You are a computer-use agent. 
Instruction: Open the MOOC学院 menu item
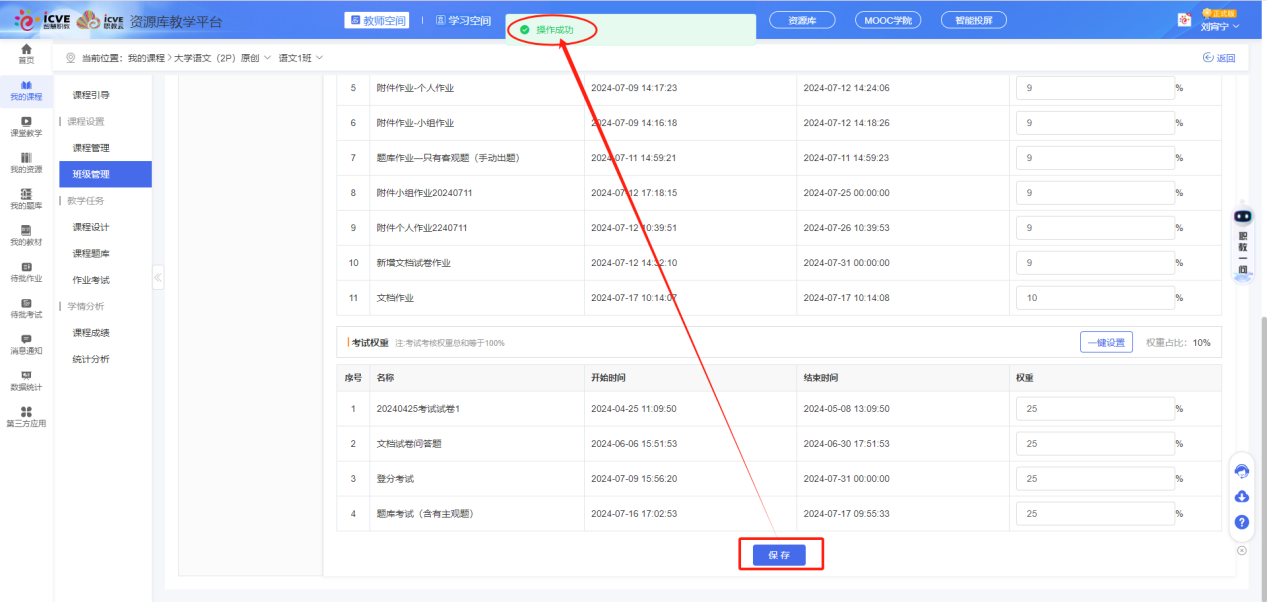[887, 19]
